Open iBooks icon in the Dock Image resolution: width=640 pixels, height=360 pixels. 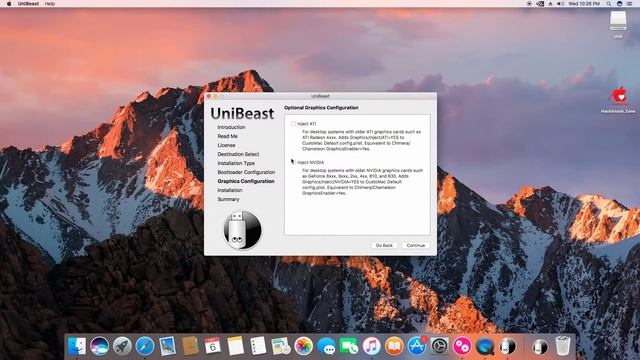coord(394,346)
